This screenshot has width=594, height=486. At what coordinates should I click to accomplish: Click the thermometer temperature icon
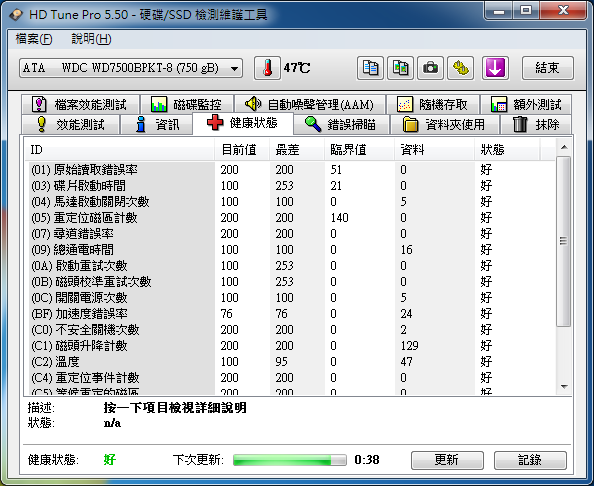(x=267, y=68)
